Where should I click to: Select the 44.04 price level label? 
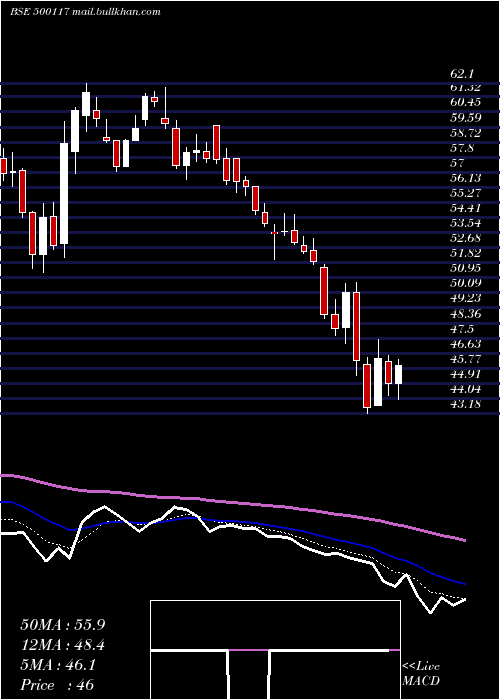tap(465, 389)
